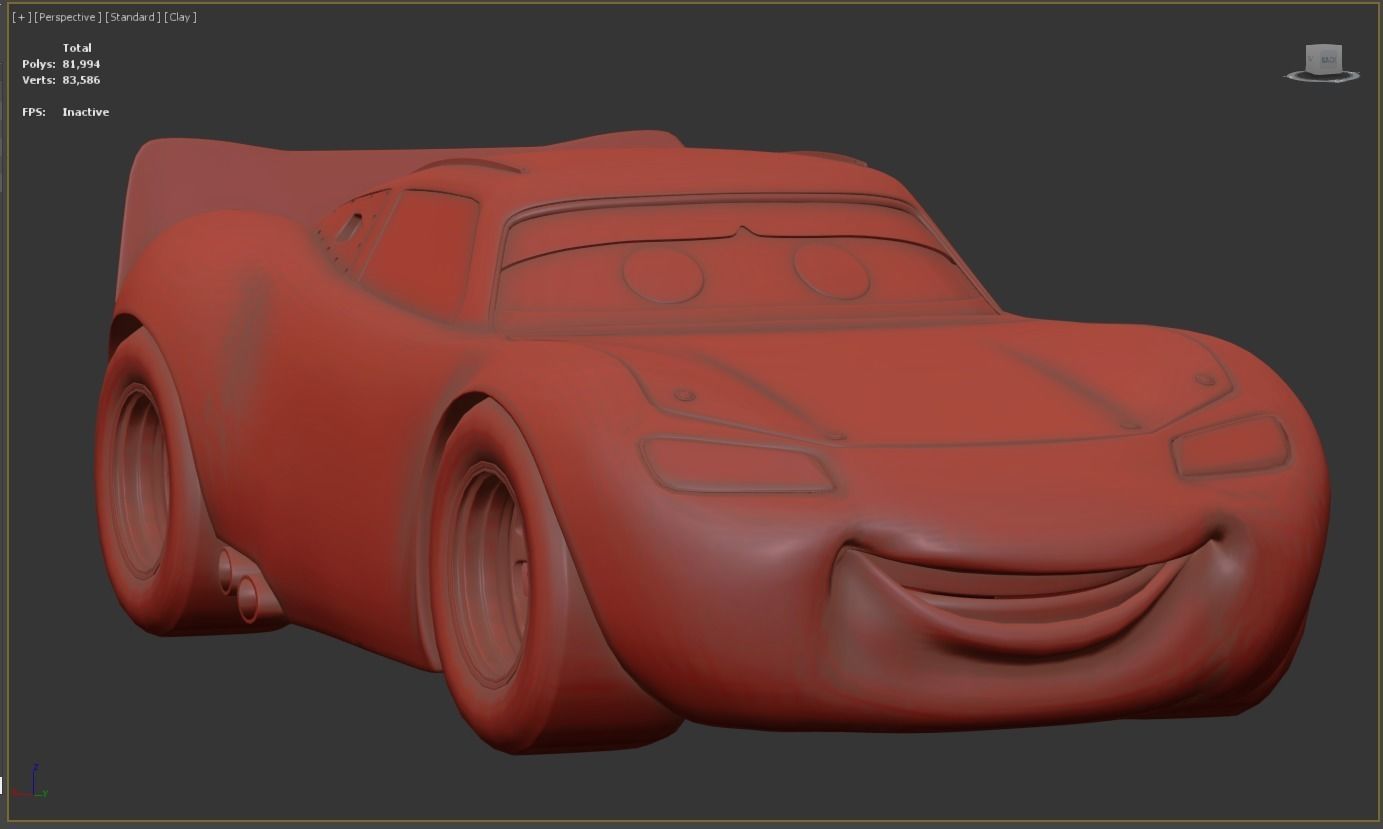1383x829 pixels.
Task: Select the Polys count text 81,994
Action: [81, 64]
